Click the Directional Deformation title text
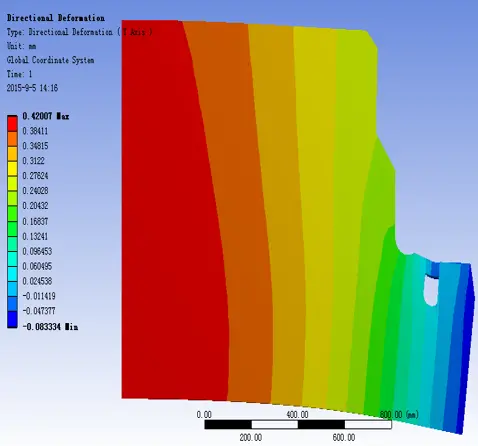Screen dimensions: 478x446 click(56, 18)
